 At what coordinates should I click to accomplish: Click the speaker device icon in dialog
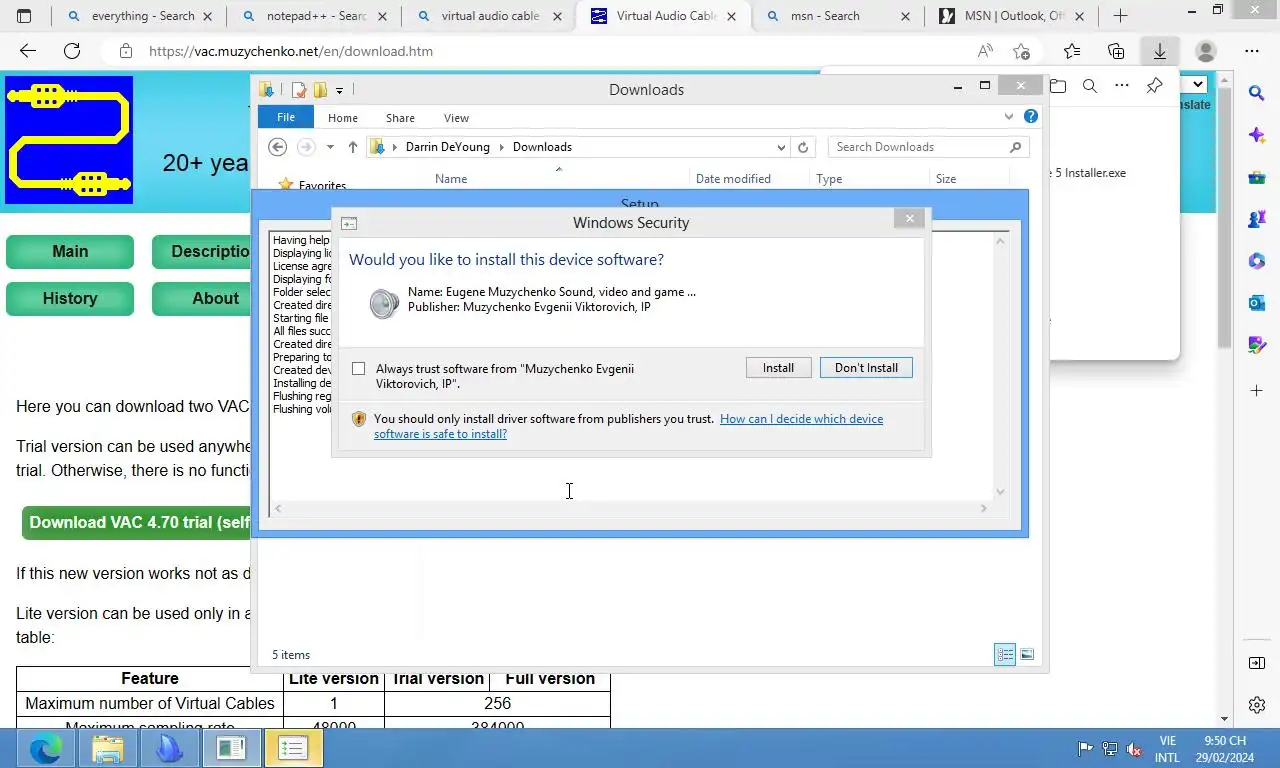coord(384,303)
